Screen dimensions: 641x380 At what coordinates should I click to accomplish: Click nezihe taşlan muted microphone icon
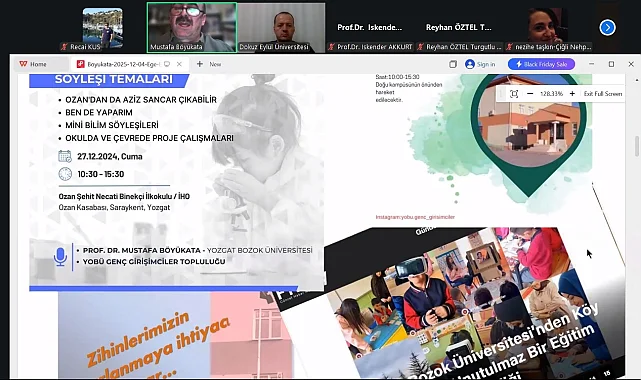[x=509, y=47]
